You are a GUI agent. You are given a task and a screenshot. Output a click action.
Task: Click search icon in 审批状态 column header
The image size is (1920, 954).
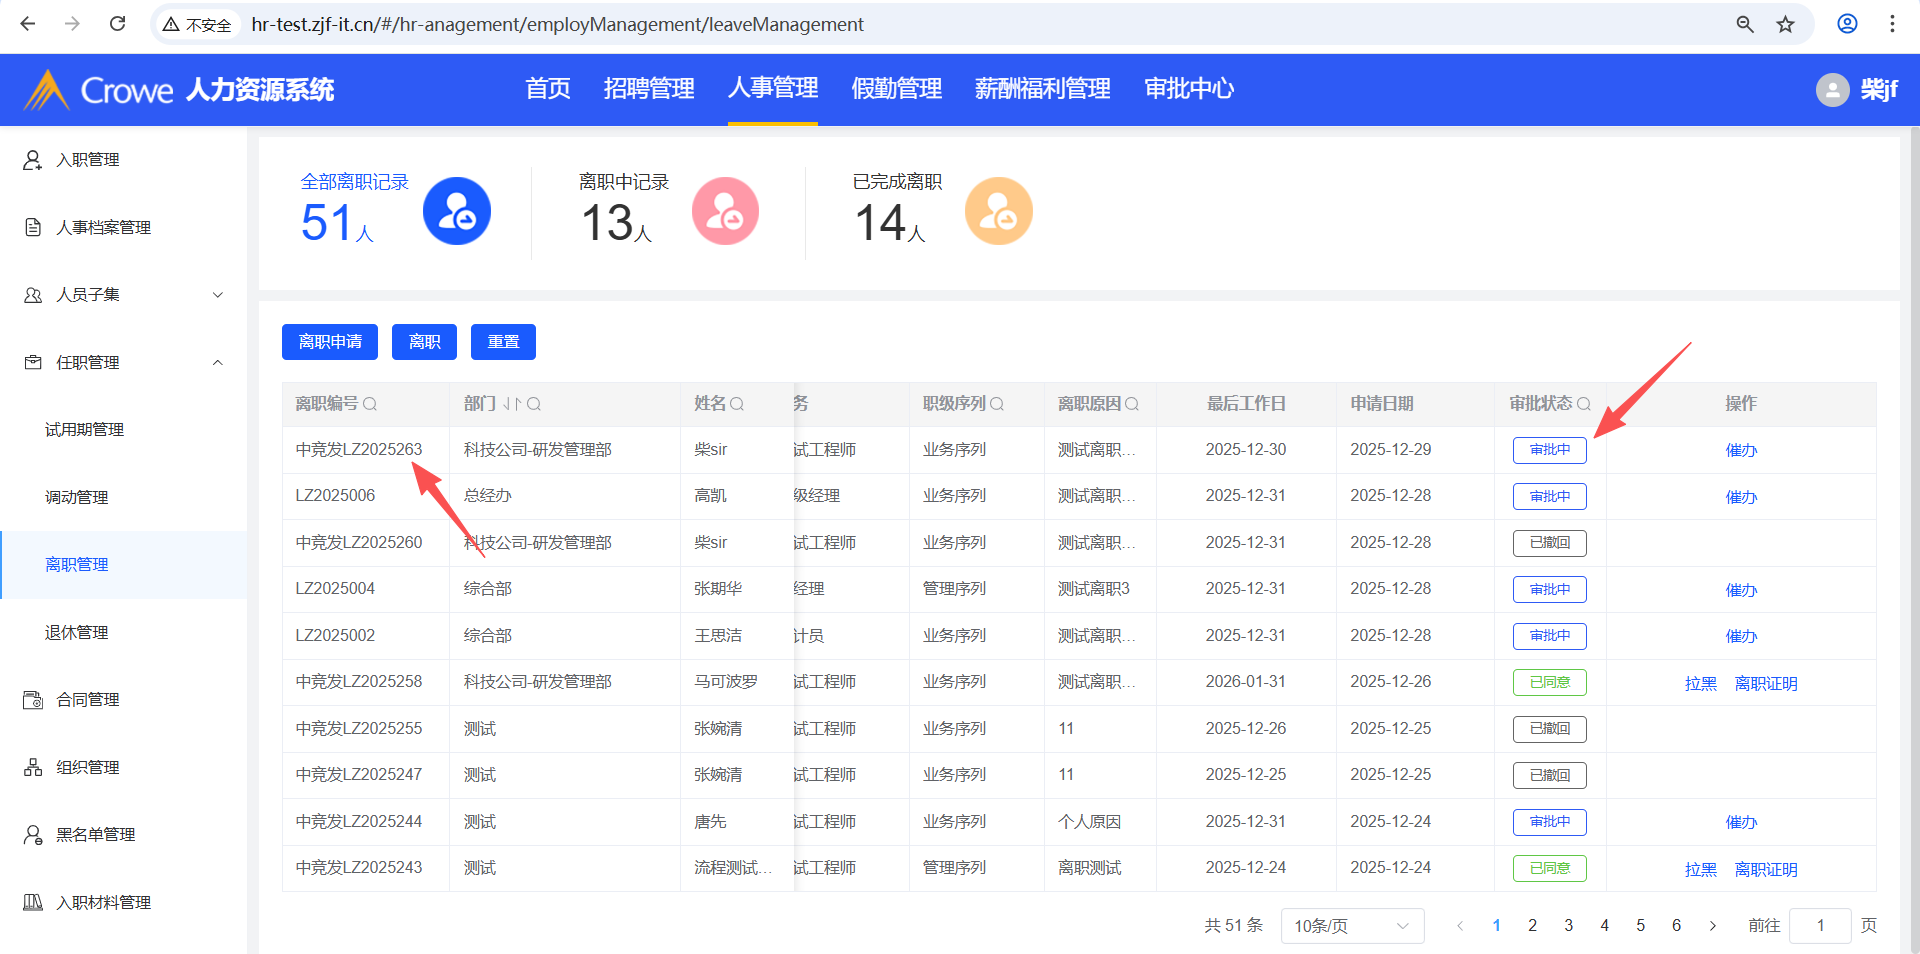click(x=1583, y=404)
